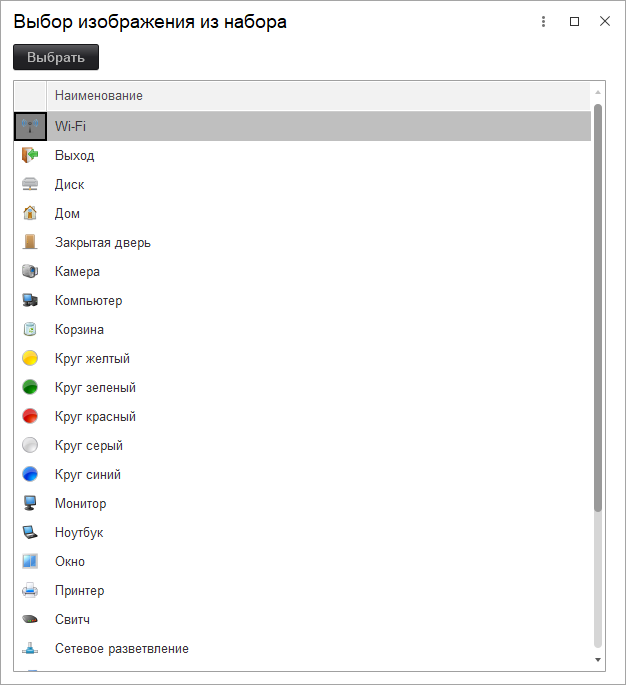The image size is (626, 685).
Task: Select the Сетевое разветвление row
Action: (x=121, y=648)
